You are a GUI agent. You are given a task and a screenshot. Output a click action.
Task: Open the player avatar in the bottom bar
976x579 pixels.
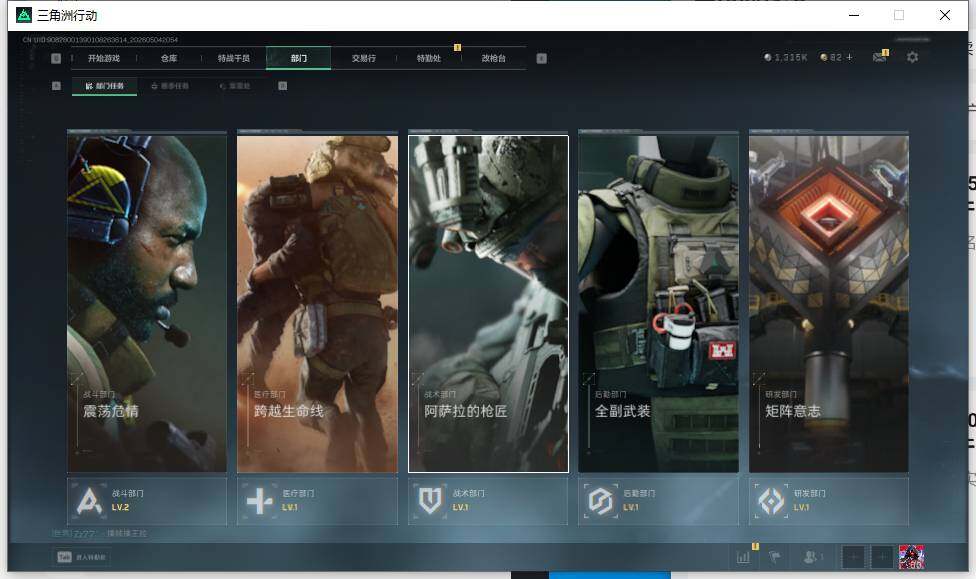[x=911, y=557]
